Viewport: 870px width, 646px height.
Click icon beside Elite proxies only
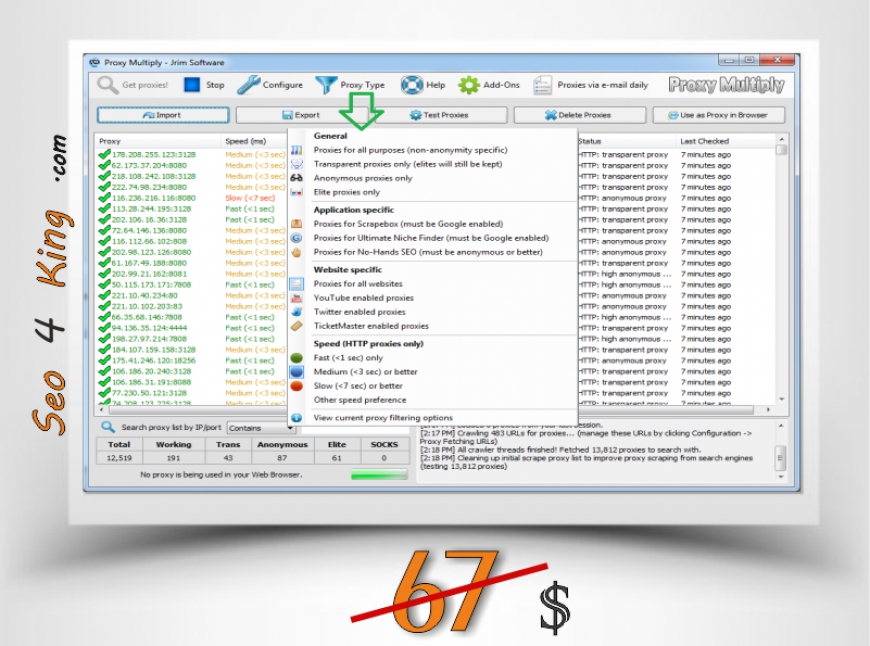coord(297,192)
